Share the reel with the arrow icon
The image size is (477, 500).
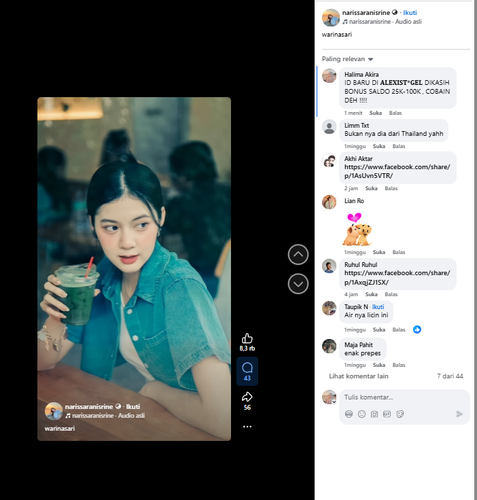[247, 397]
